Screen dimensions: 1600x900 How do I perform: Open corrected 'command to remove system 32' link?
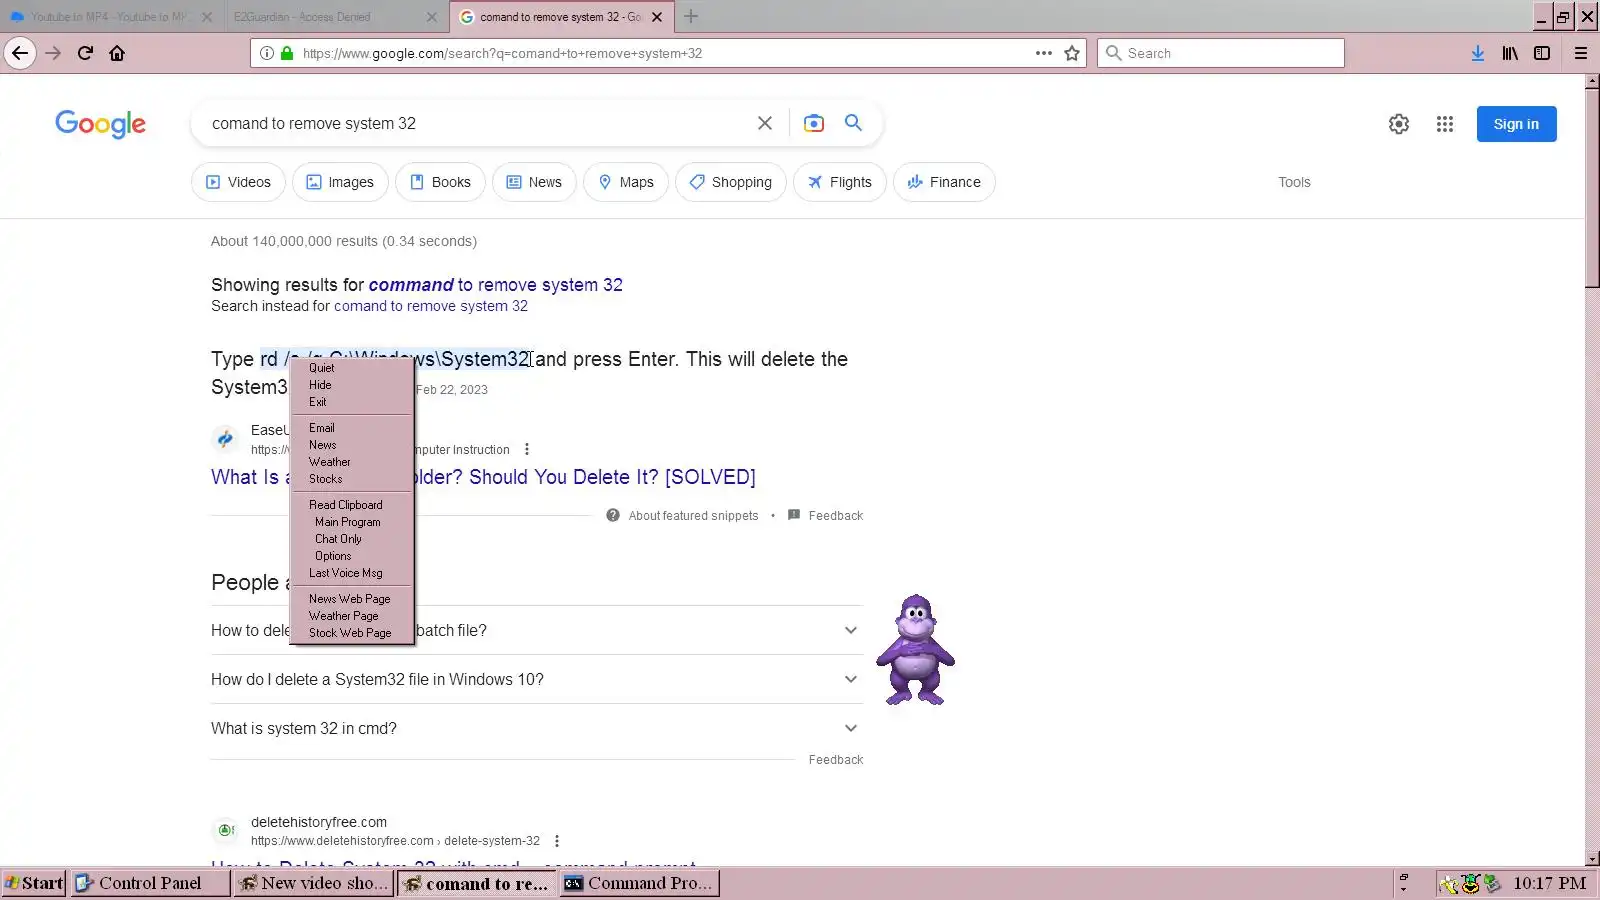tap(496, 285)
